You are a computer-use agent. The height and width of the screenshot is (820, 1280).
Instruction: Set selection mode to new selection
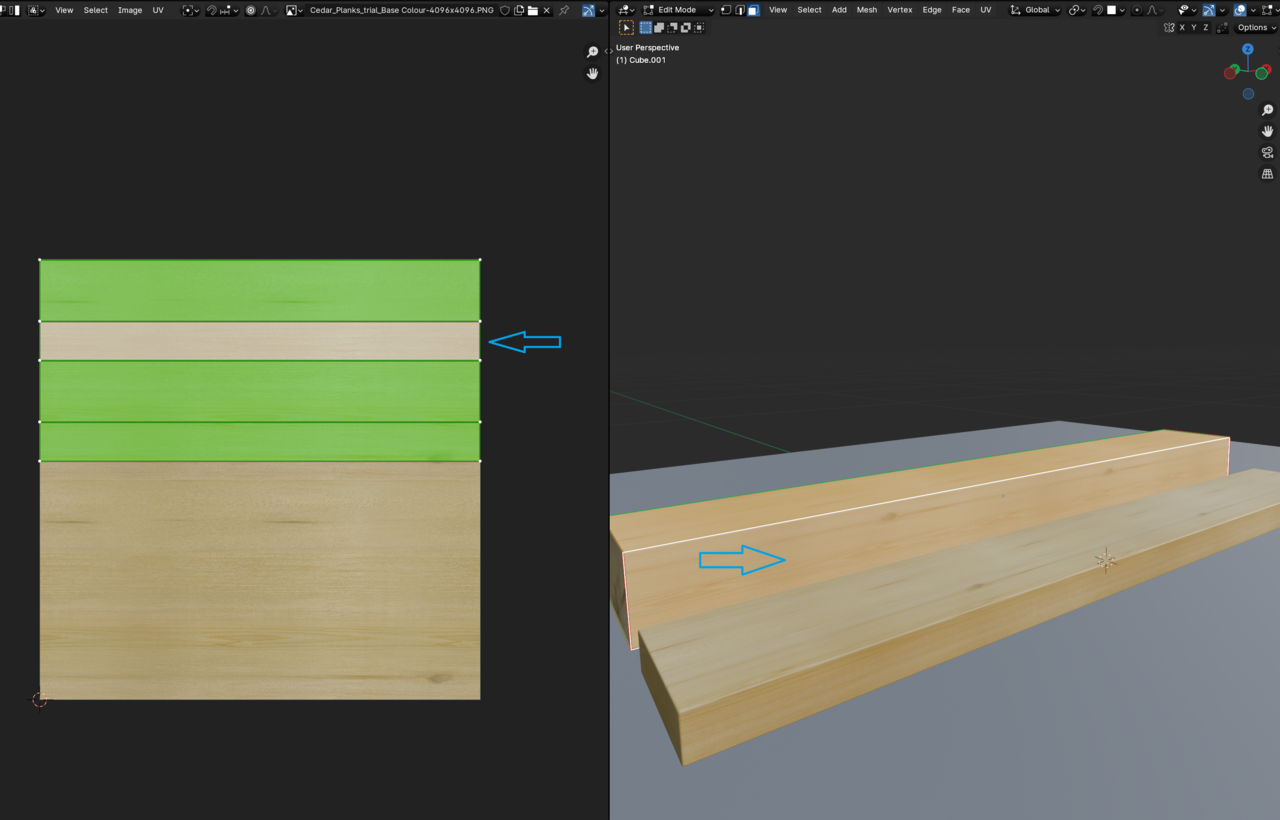[645, 28]
